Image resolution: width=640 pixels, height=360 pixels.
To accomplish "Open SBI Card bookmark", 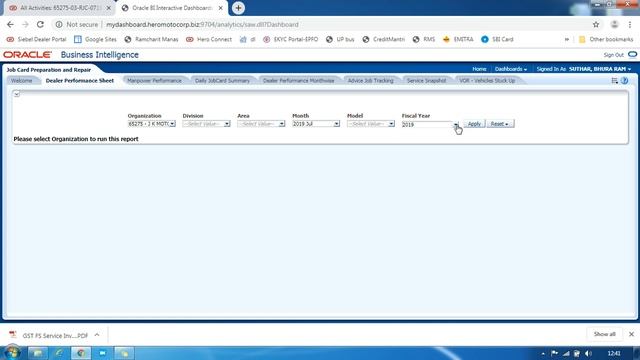I will pyautogui.click(x=497, y=39).
